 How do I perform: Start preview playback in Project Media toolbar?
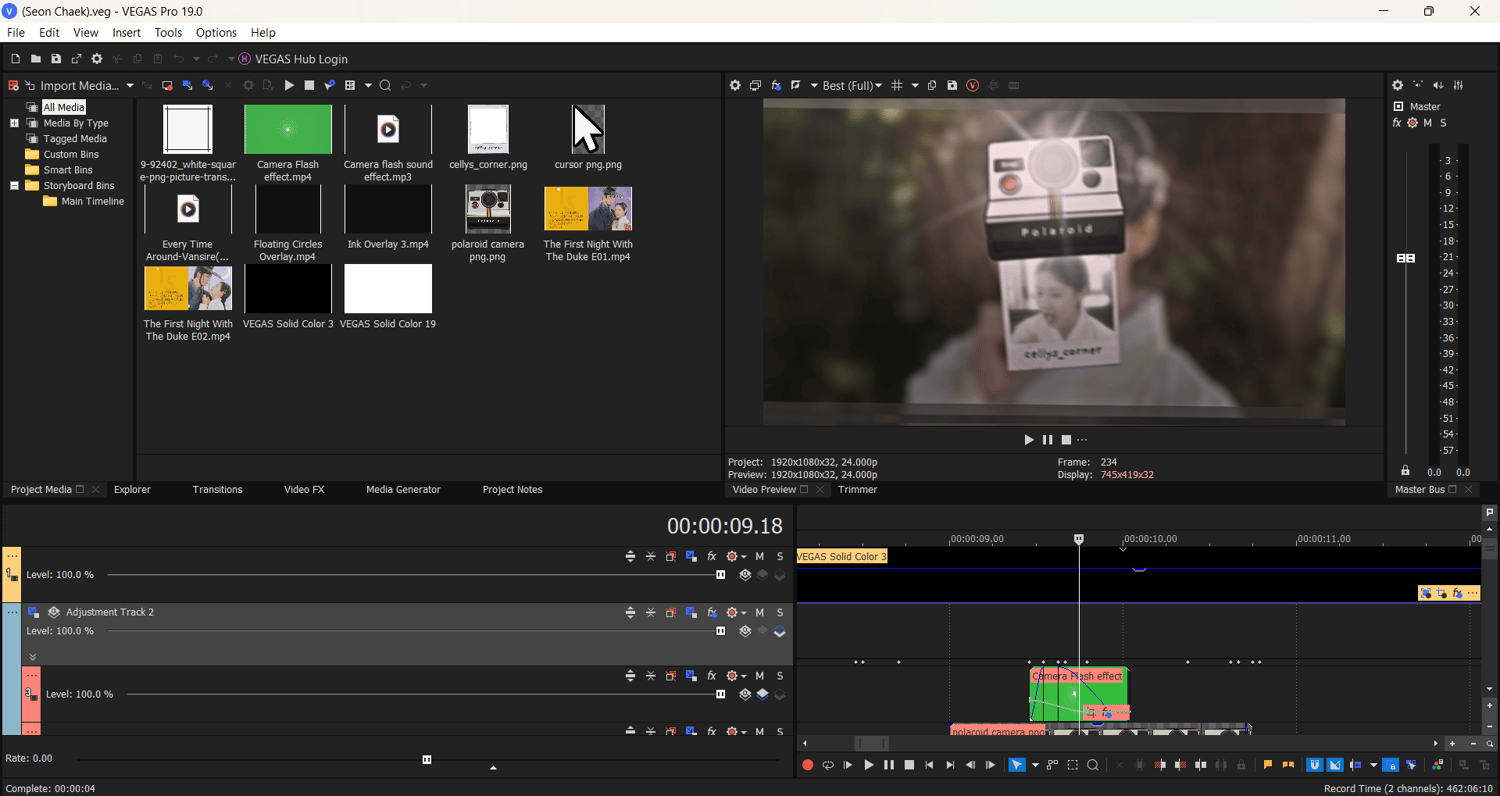[289, 86]
